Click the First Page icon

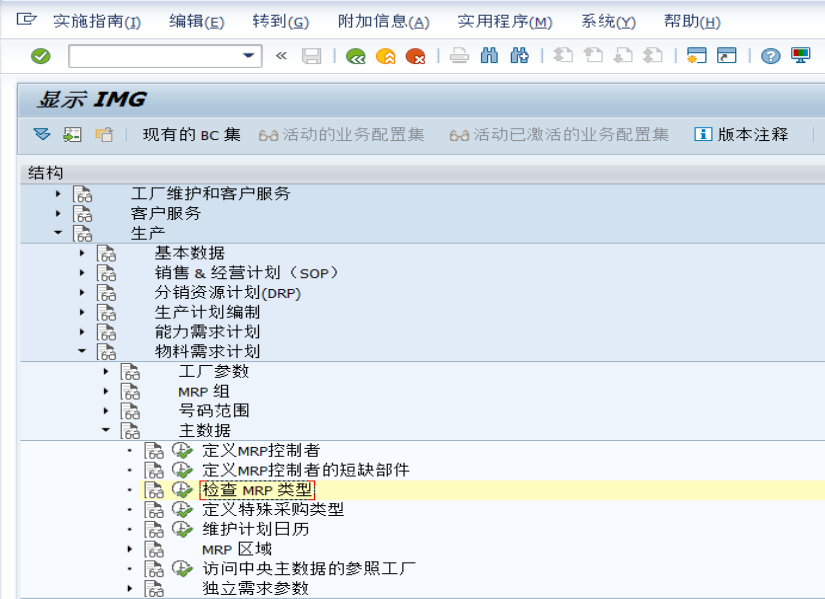(x=563, y=55)
